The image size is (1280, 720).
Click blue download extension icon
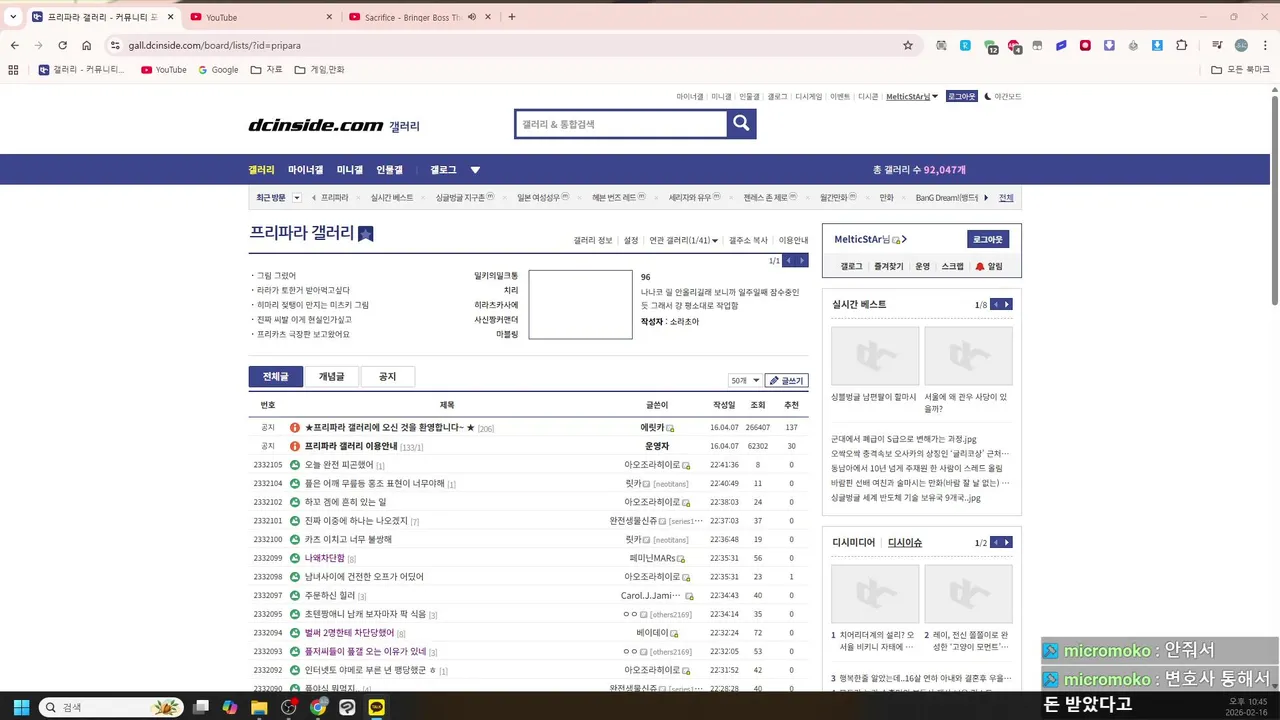coord(1157,45)
